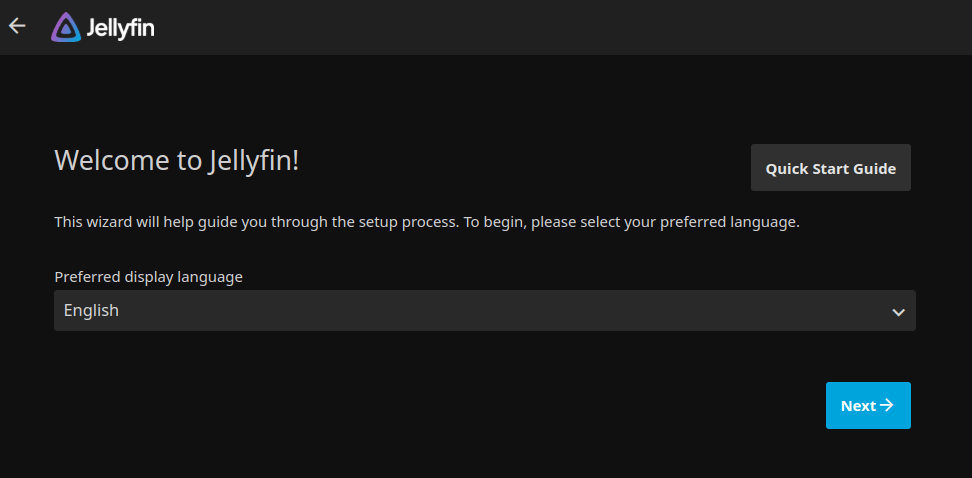972x478 pixels.
Task: Click the 'Preferred display language' label
Action: click(x=148, y=277)
